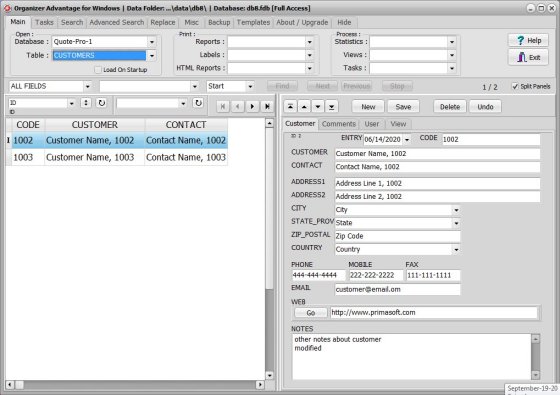Click the NOTES box scrollbar down arrow
Viewport: 560px width, 395px height.
pos(535,375)
